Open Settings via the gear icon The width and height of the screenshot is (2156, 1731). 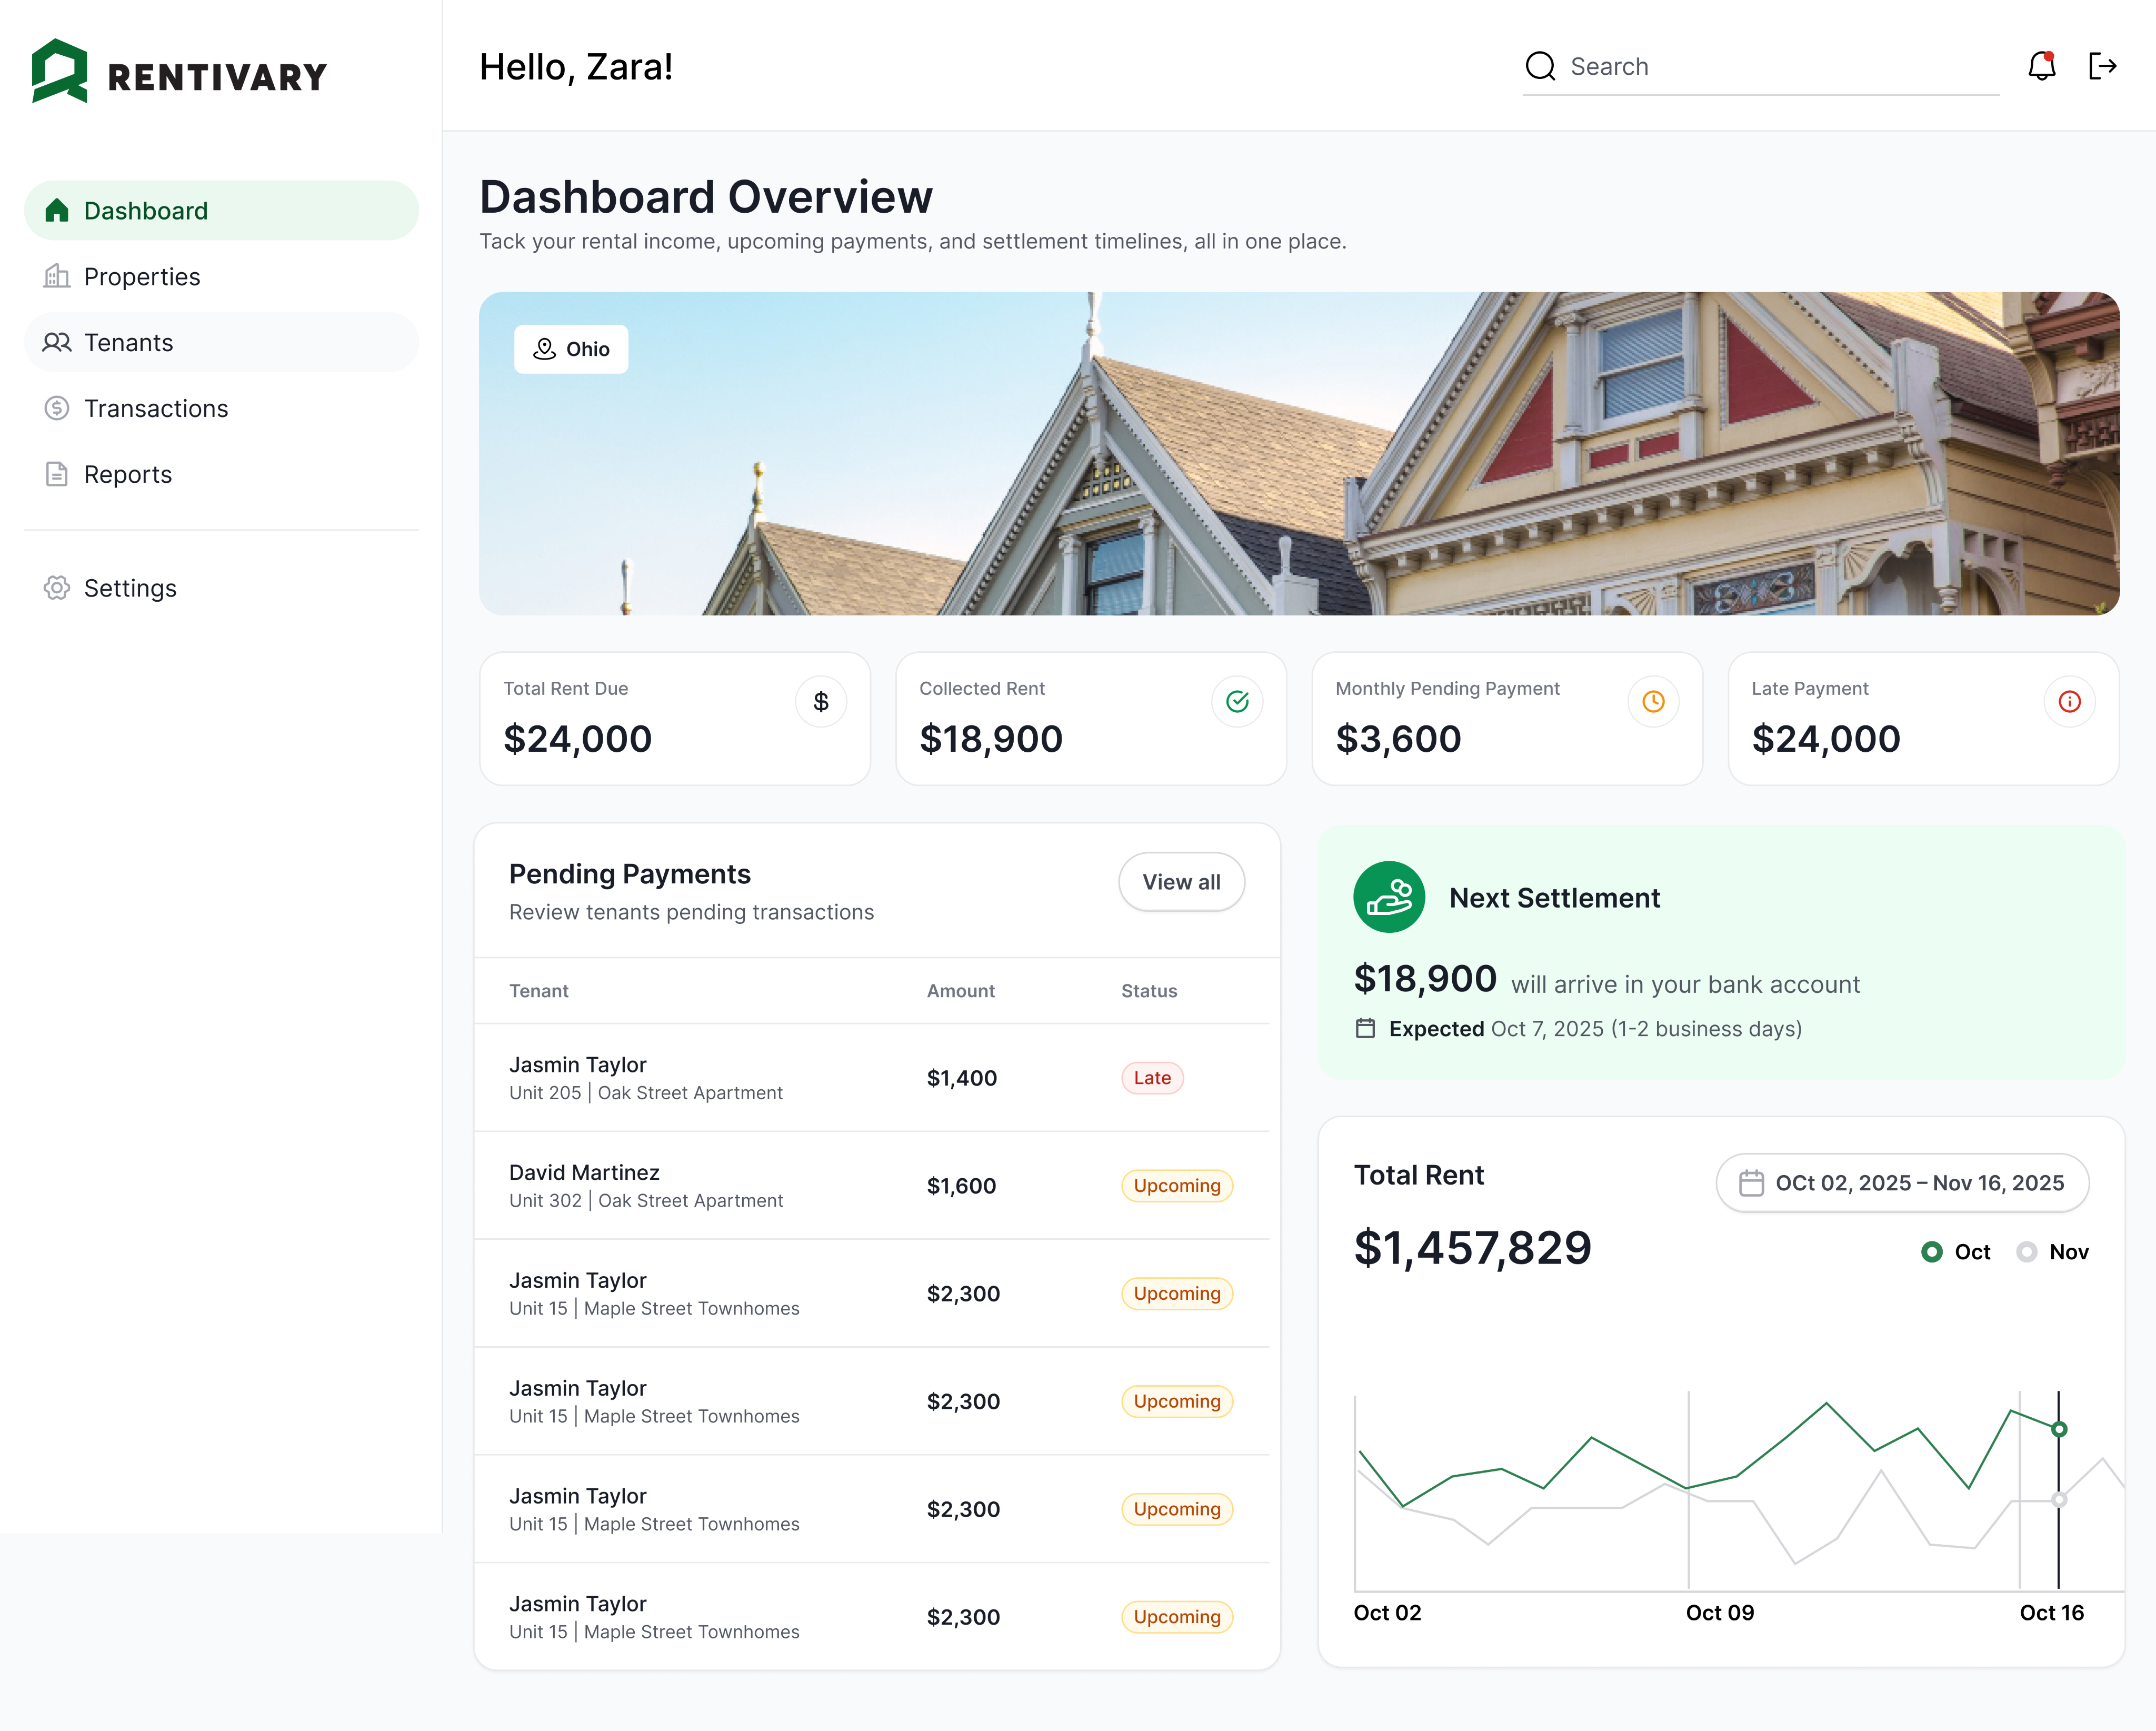pos(57,588)
